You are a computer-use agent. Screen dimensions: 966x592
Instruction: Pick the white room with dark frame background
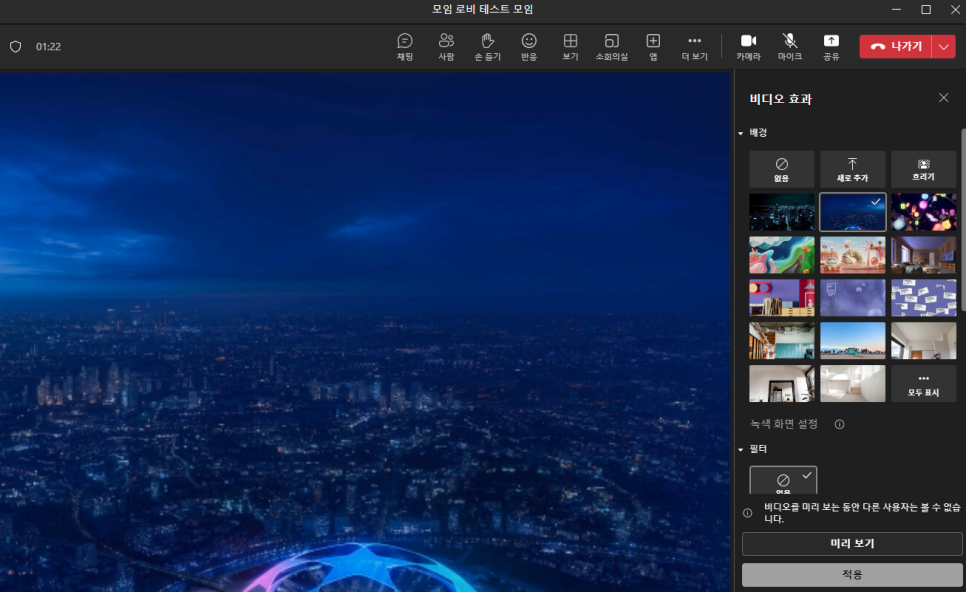pos(781,383)
